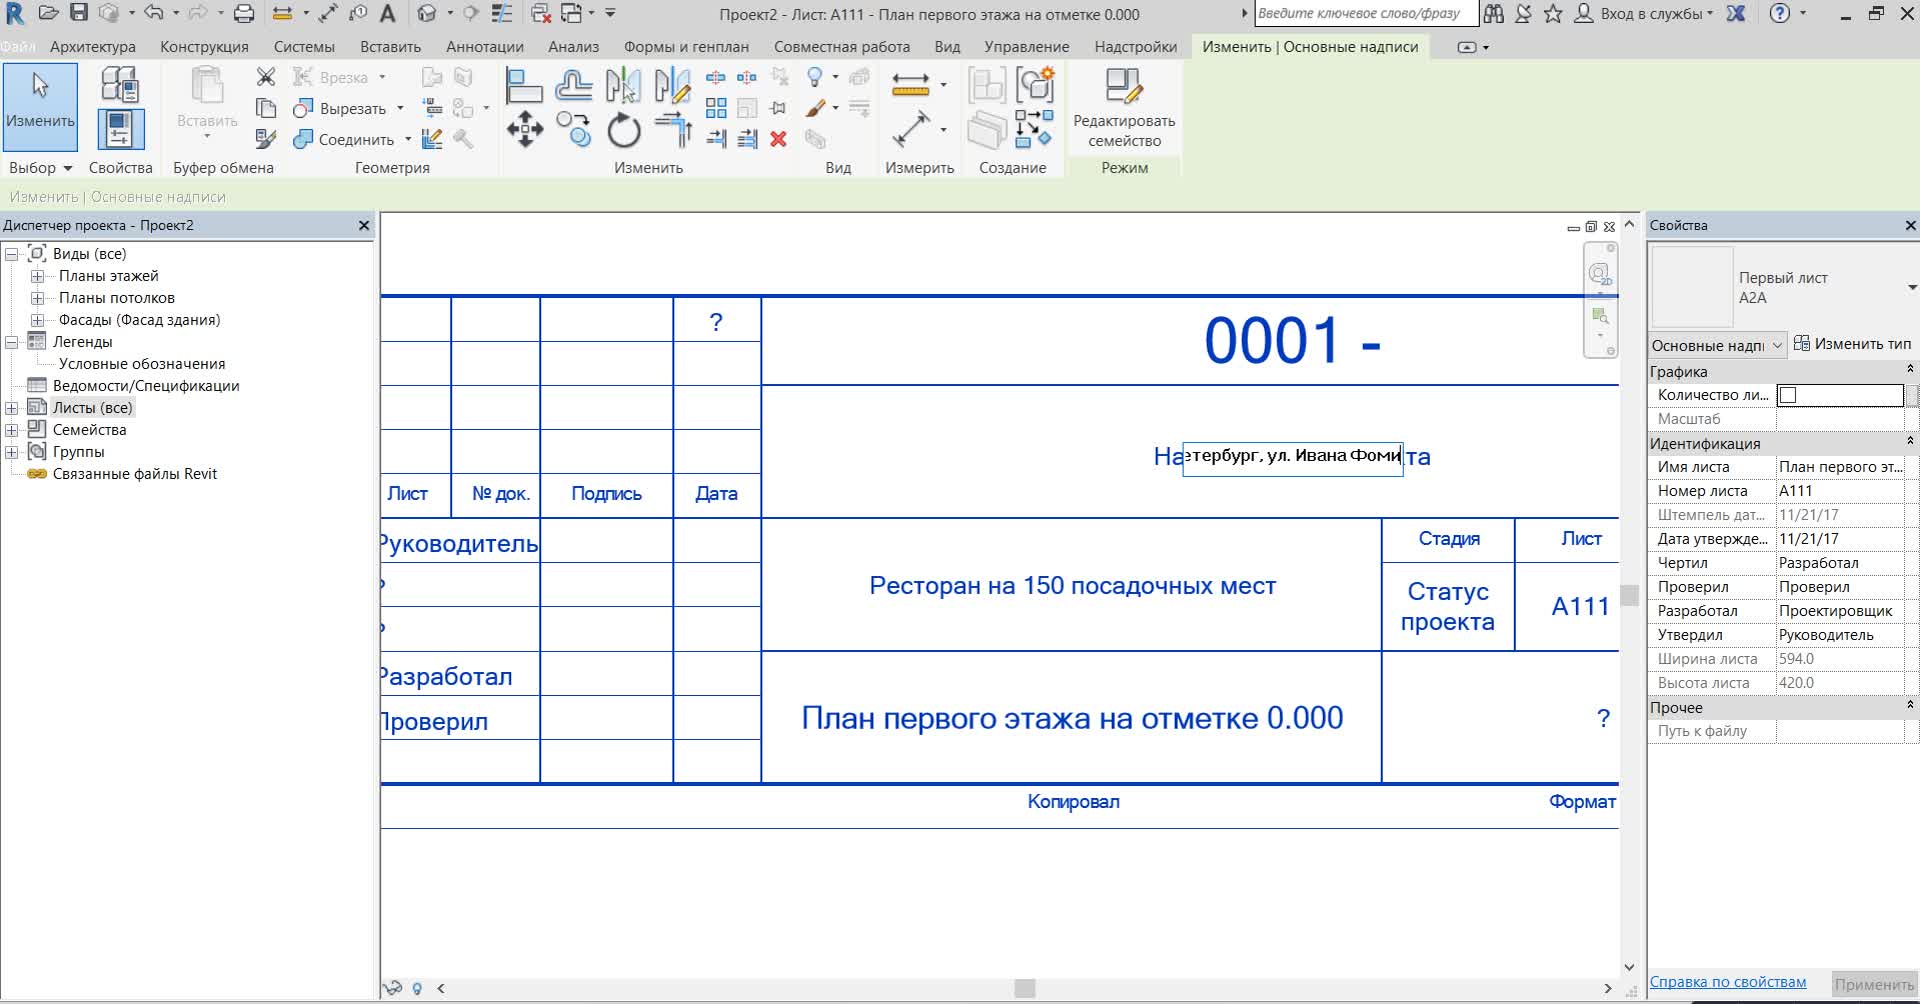
Task: Expand Планы этажей in project browser
Action: tap(37, 276)
